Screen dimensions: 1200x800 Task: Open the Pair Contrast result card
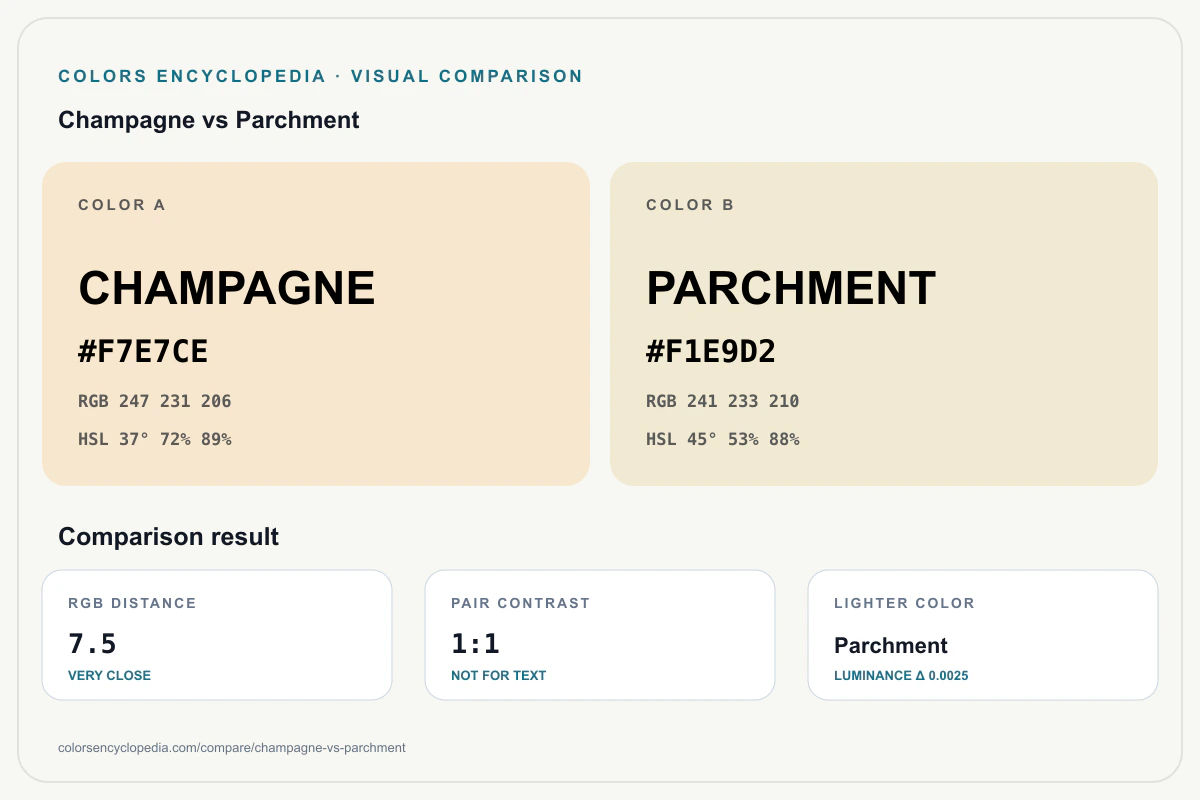click(600, 635)
